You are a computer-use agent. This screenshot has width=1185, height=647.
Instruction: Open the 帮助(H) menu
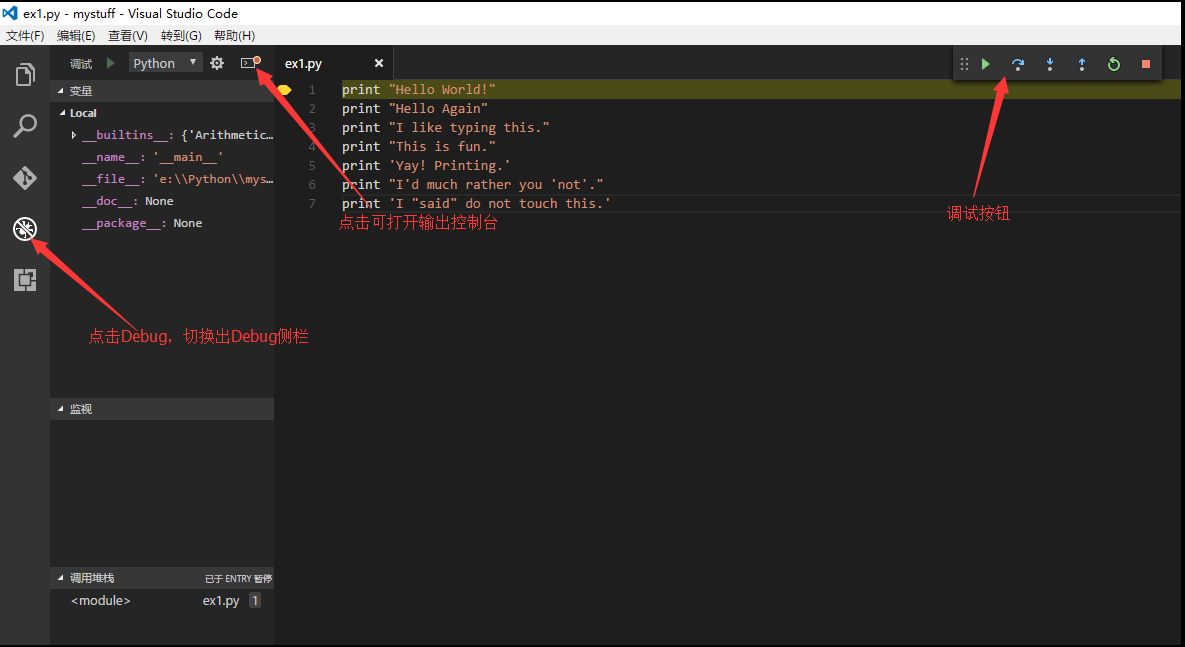tap(234, 36)
